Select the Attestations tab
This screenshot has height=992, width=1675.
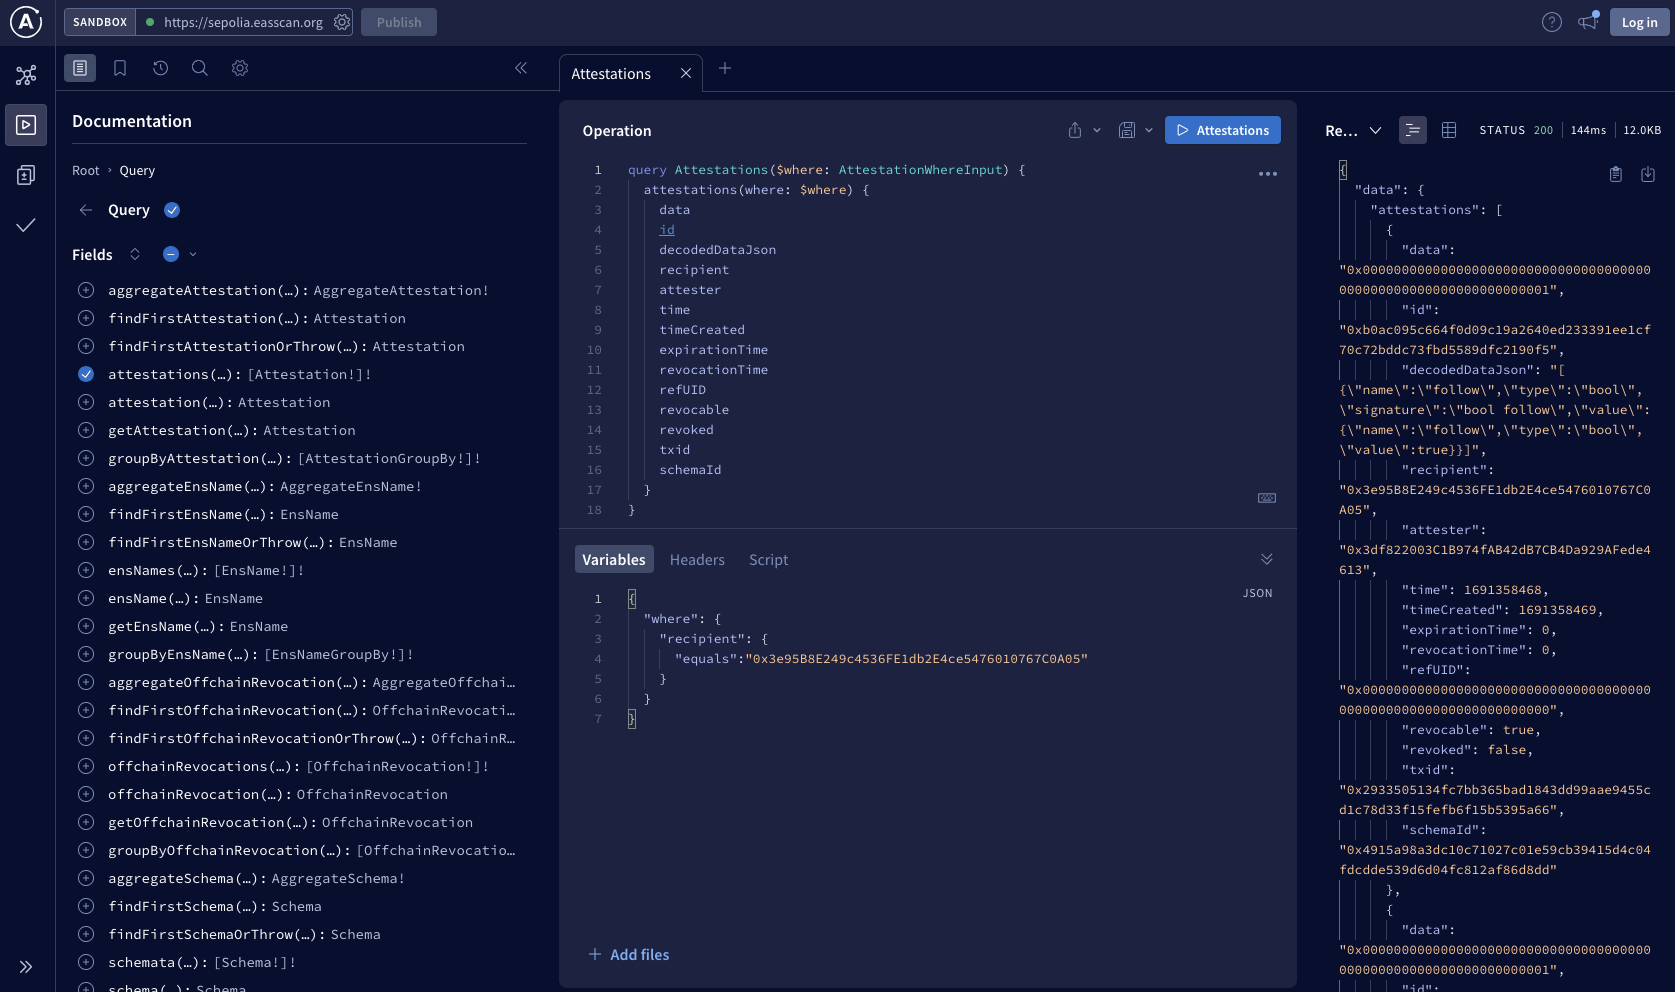coord(611,73)
